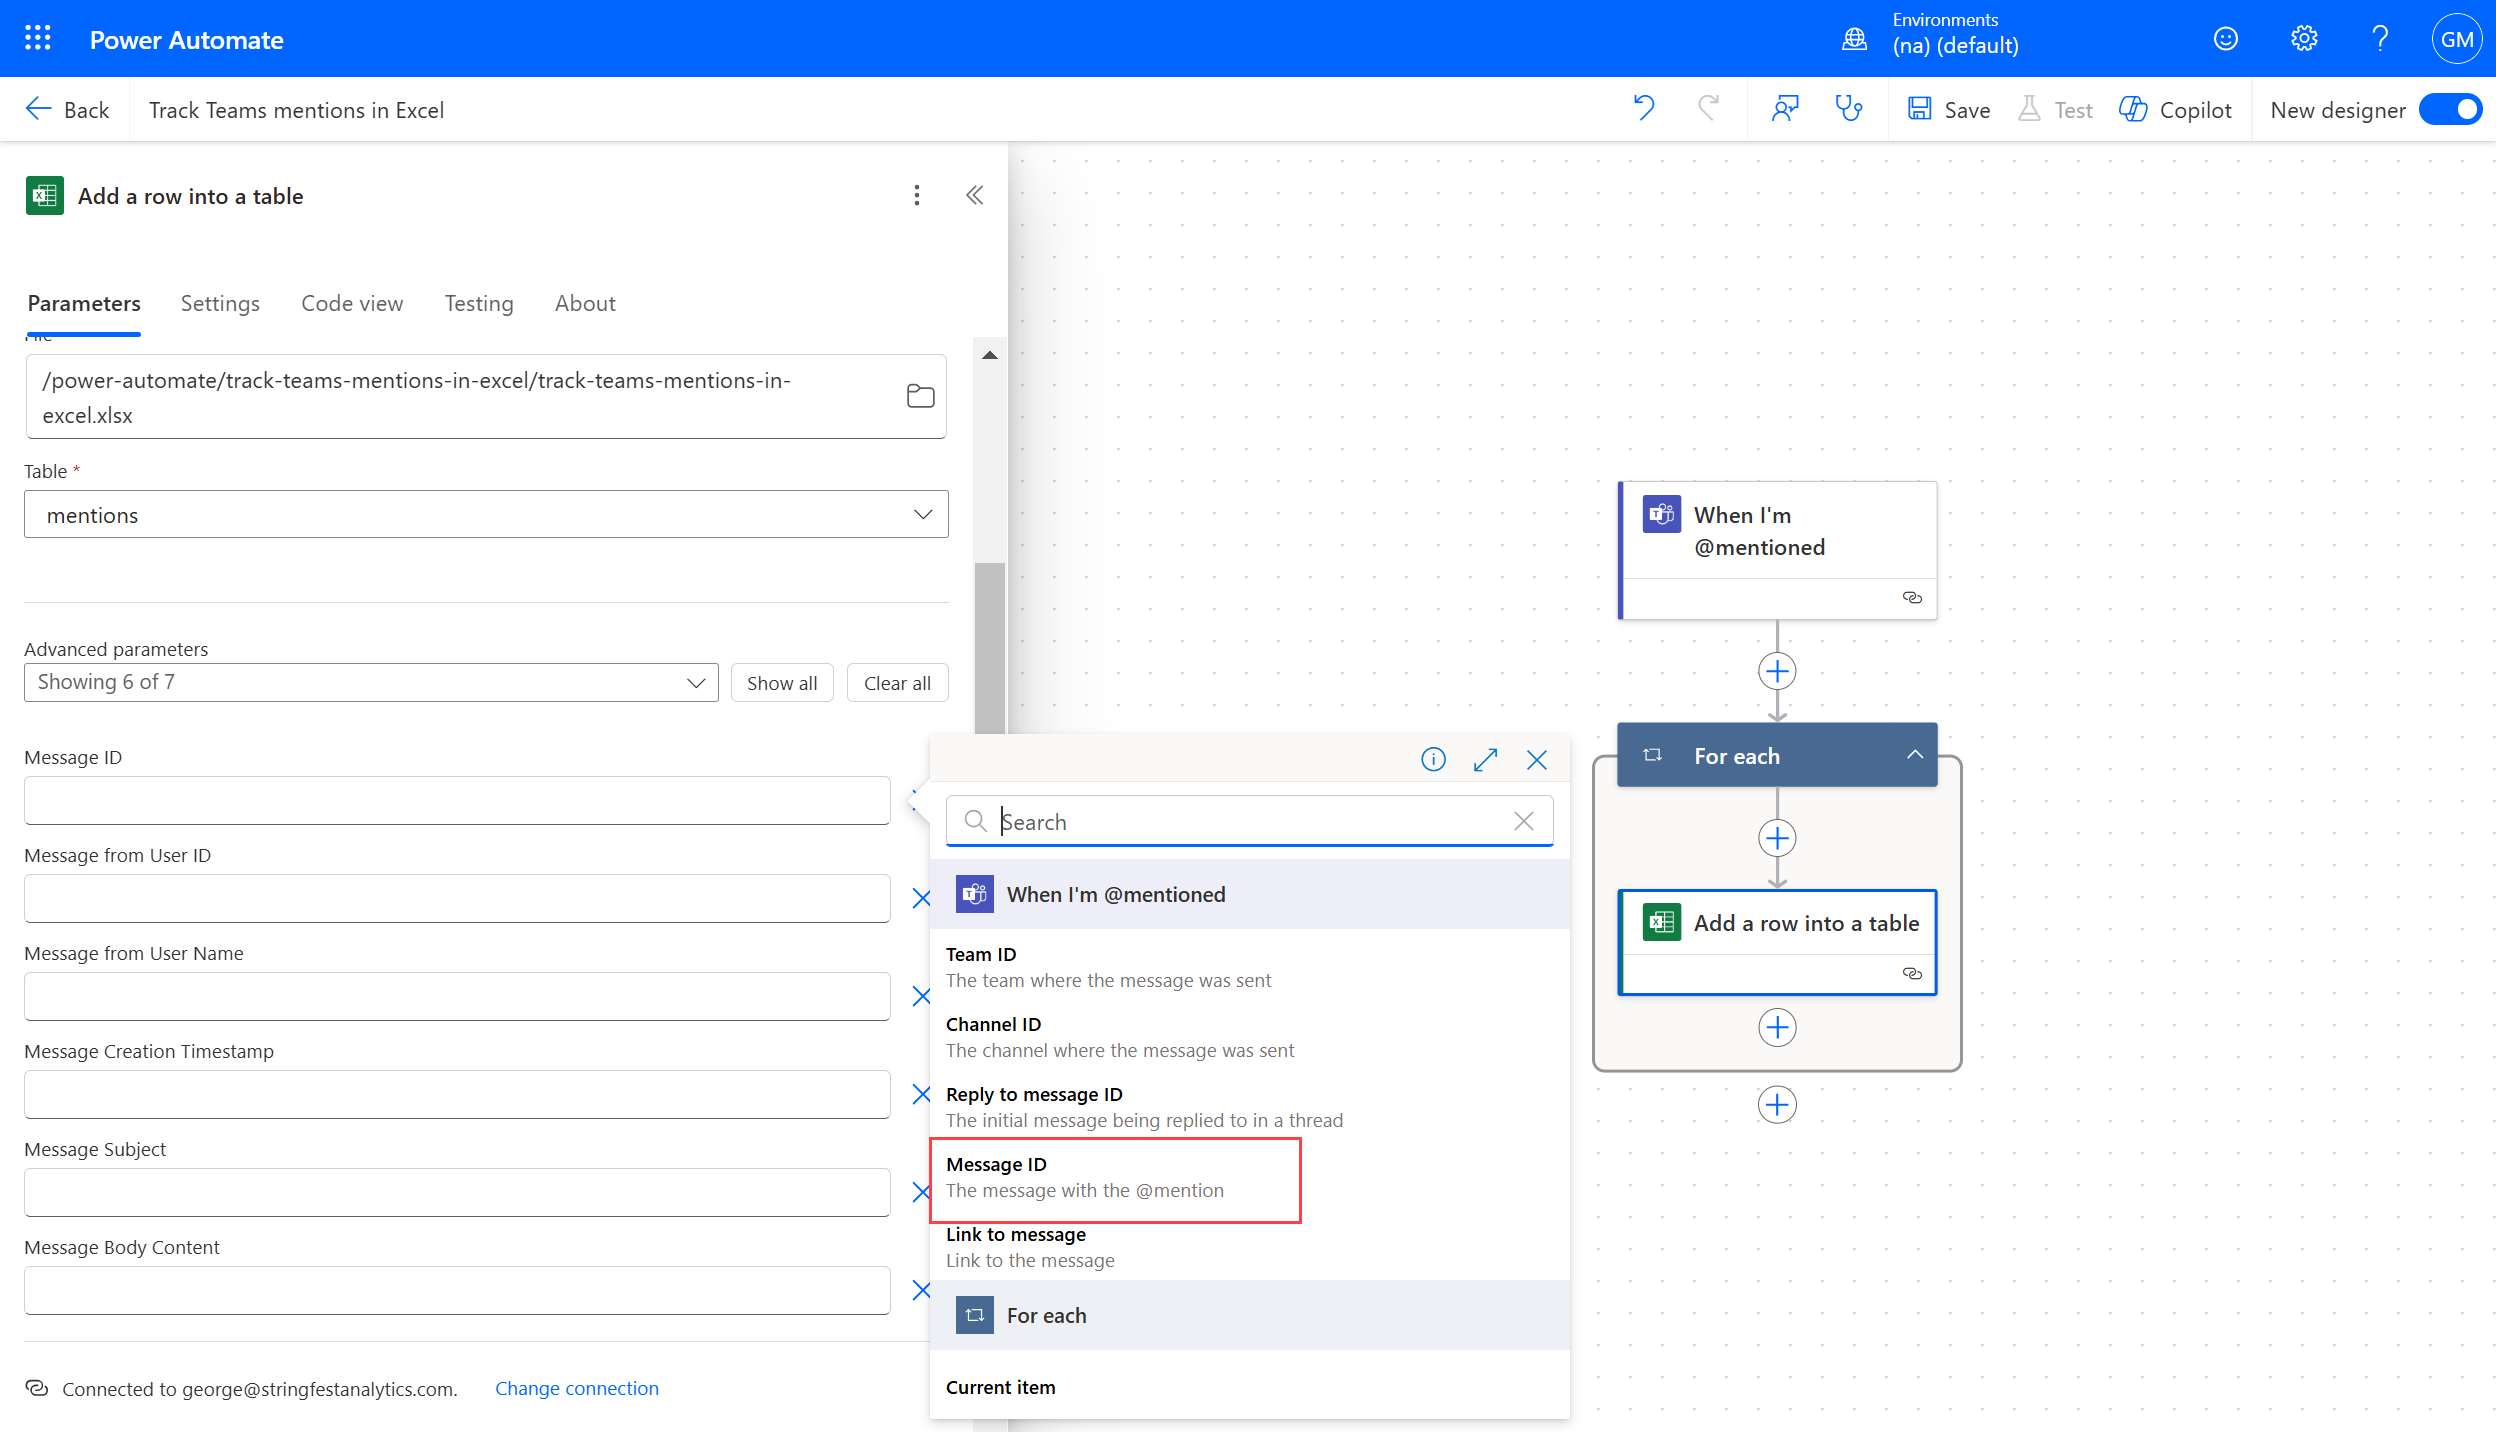Image resolution: width=2496 pixels, height=1432 pixels.
Task: Collapse the action panel with double chevron
Action: pos(974,195)
